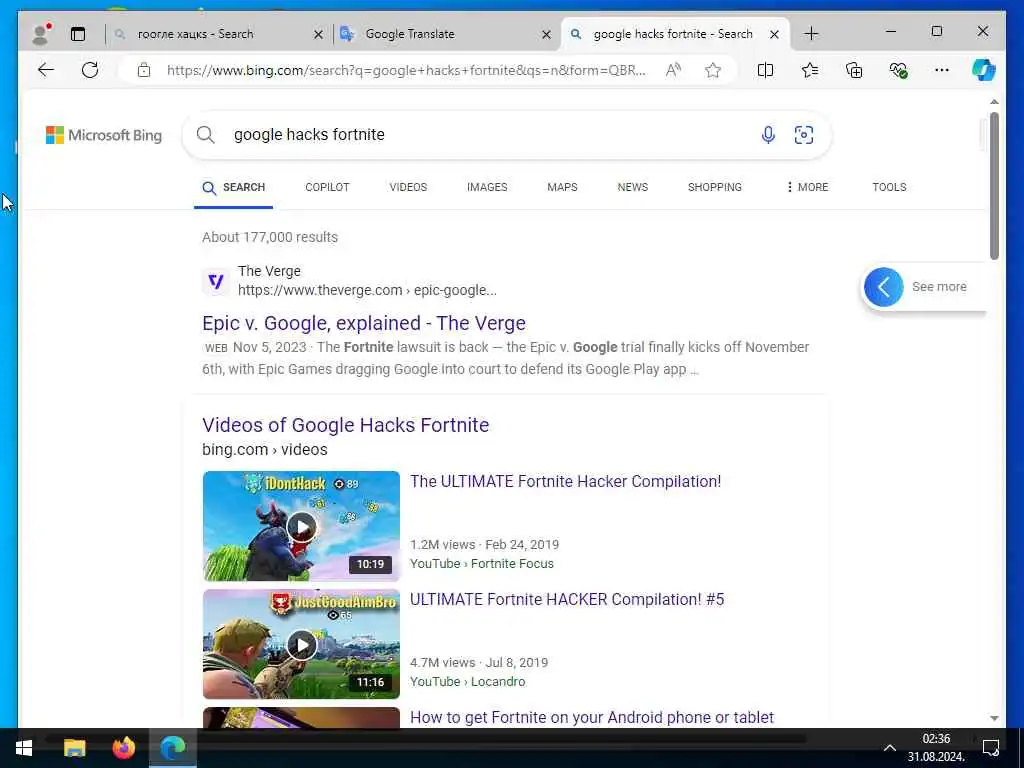Open 'The ULTIMATE Fortnite Hacker Compilation!' link

pyautogui.click(x=566, y=481)
